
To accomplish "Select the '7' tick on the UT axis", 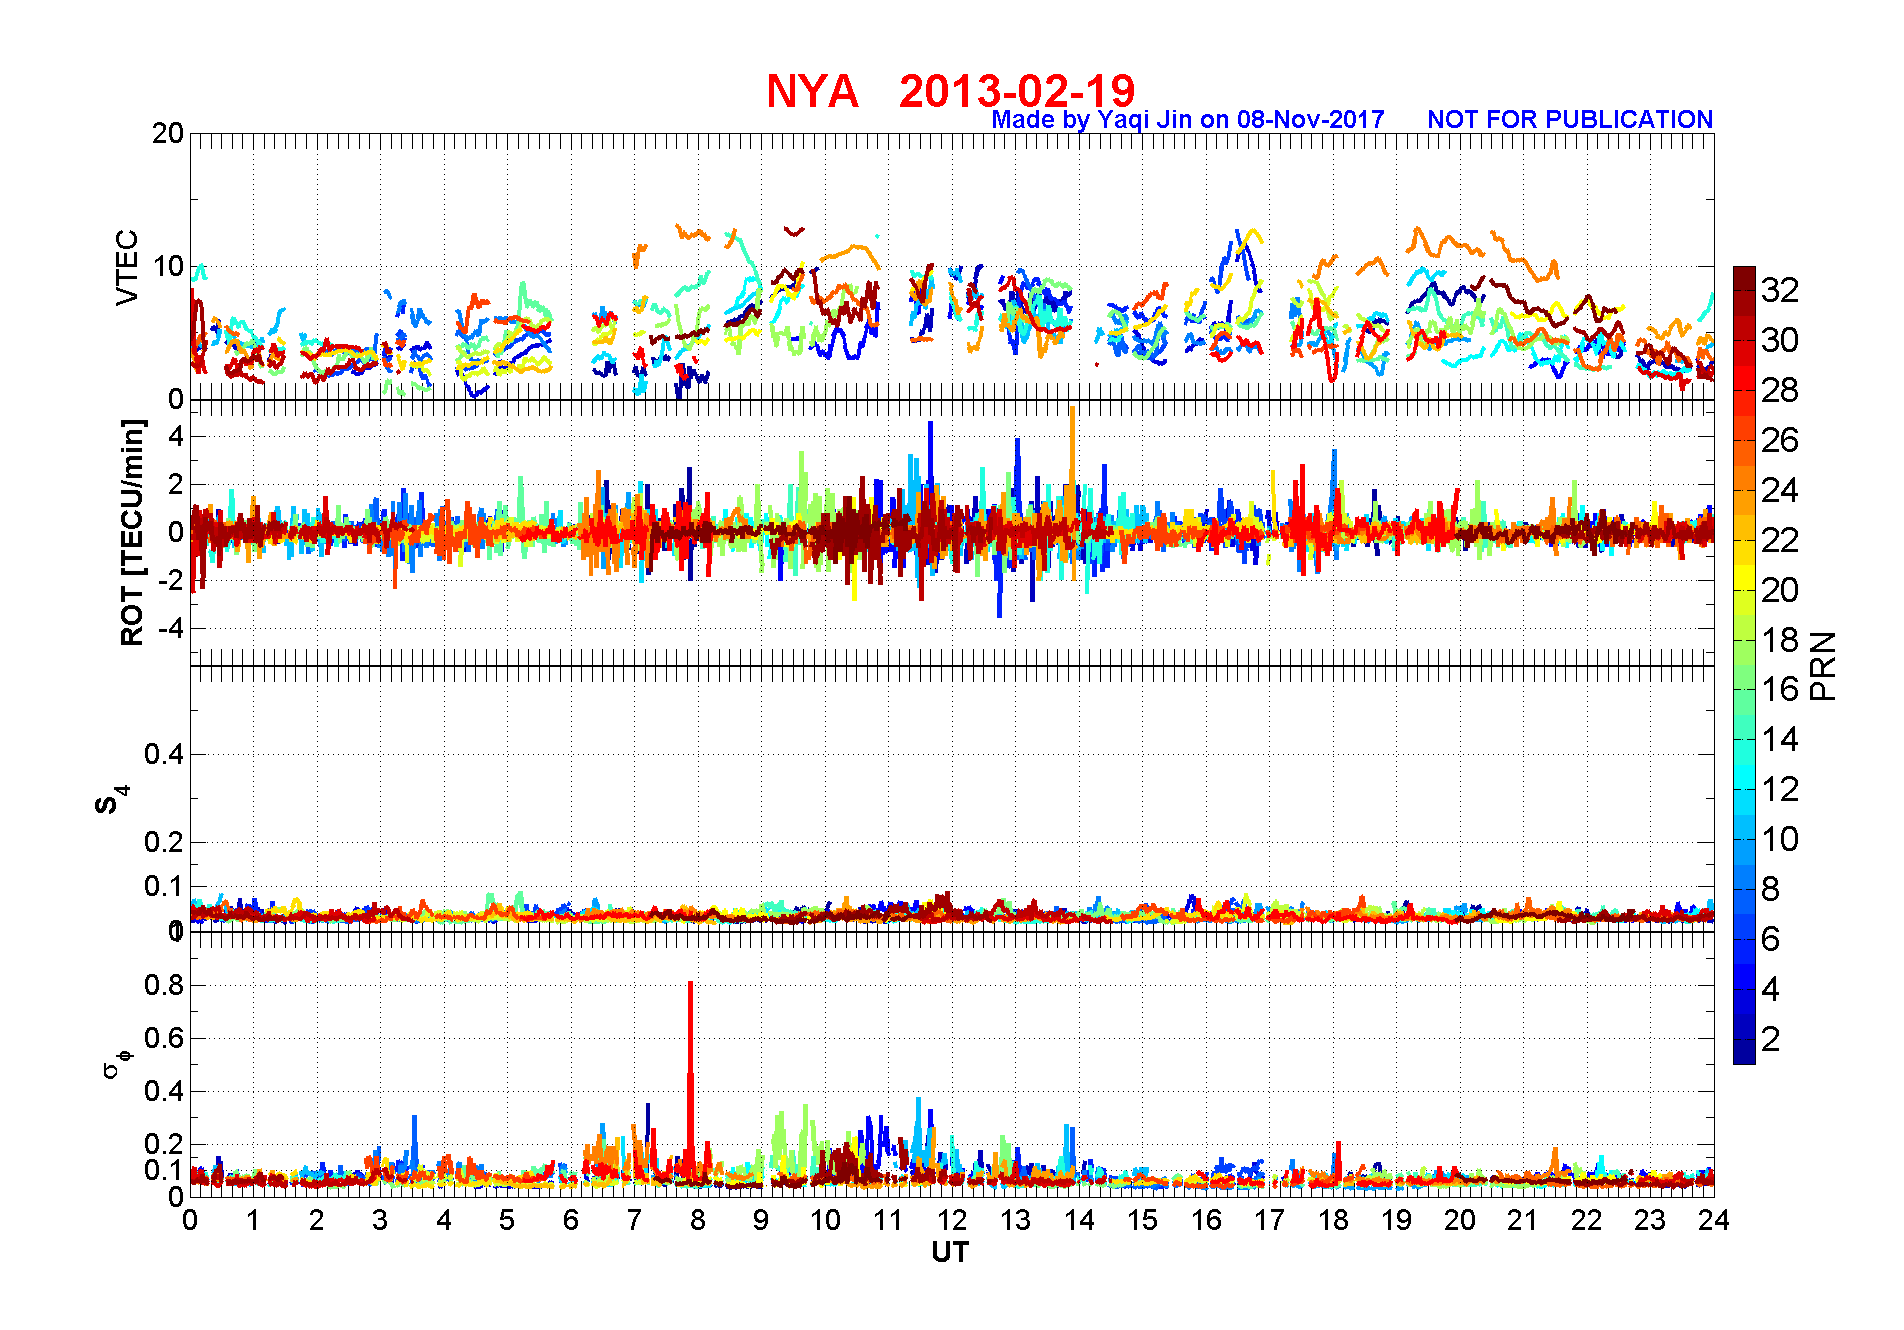I will 634,1220.
